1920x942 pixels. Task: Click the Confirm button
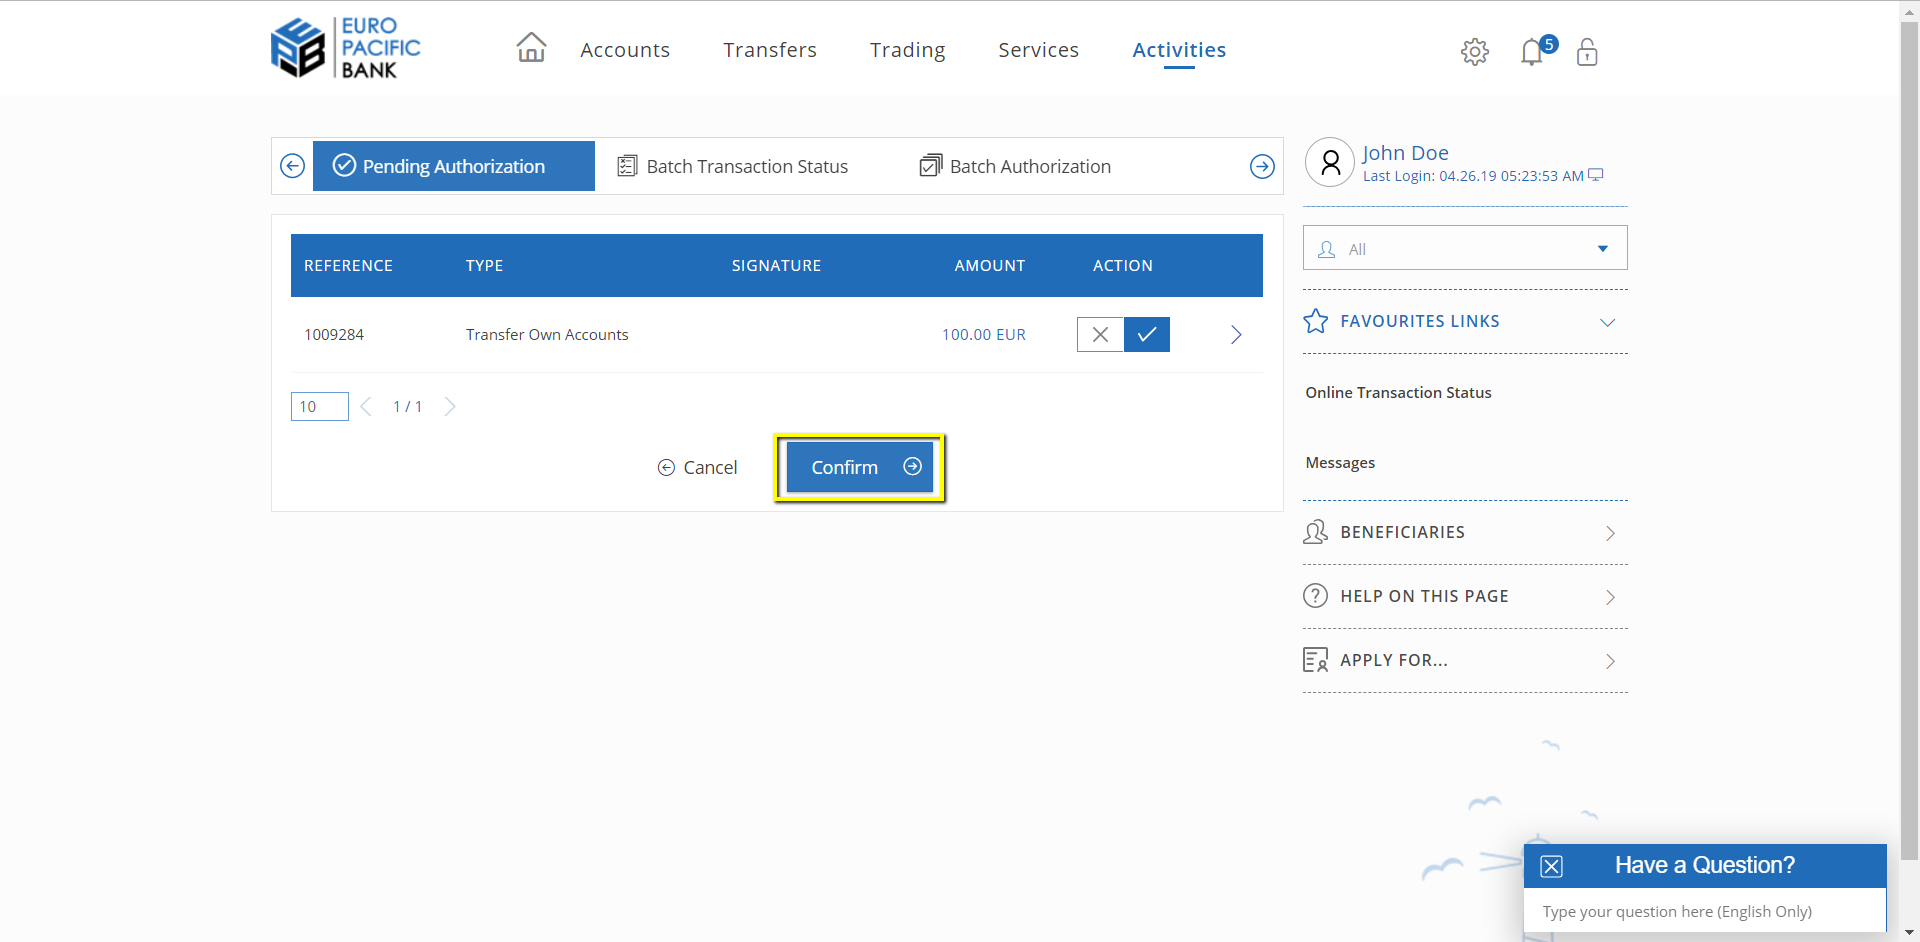point(860,467)
